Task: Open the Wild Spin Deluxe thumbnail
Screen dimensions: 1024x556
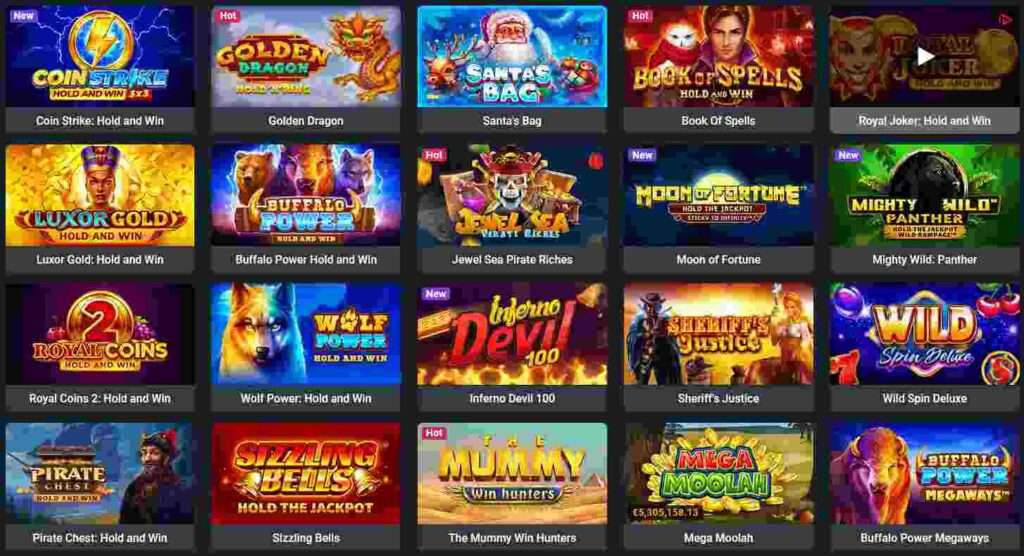Action: point(925,334)
